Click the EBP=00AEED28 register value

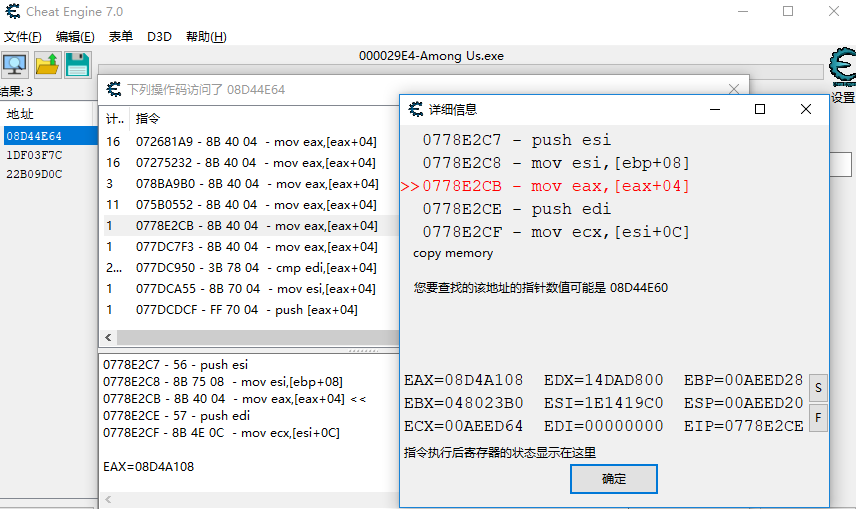coord(744,380)
